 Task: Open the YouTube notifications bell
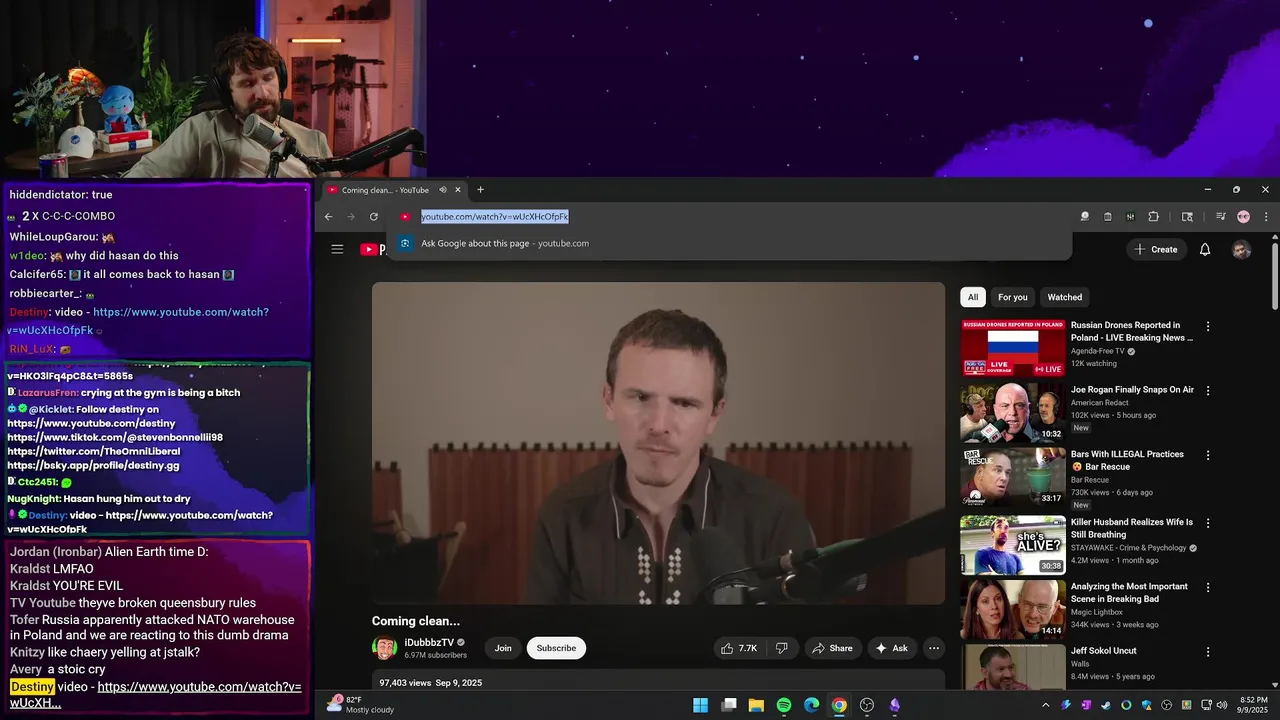tap(1205, 249)
